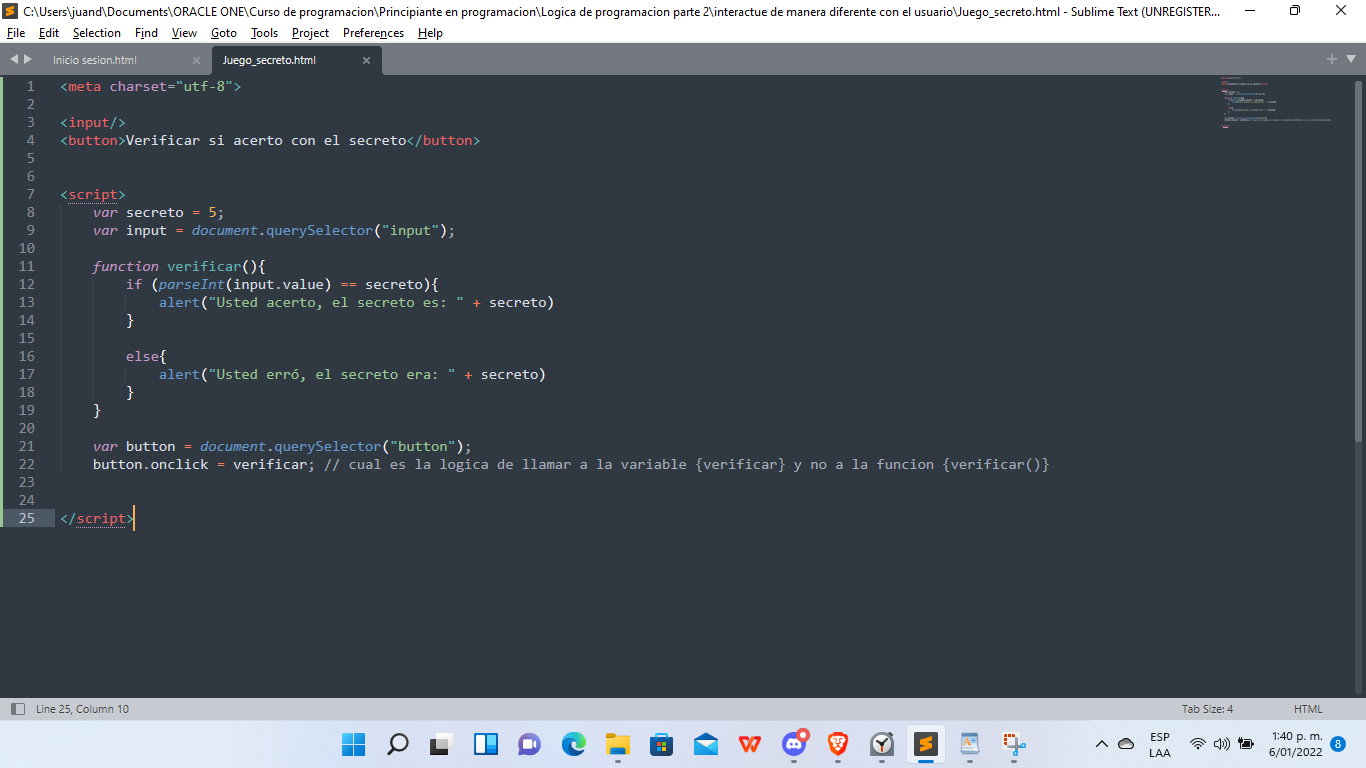Click 'var secreto = 5;' code line
The width and height of the screenshot is (1366, 768).
tap(159, 212)
